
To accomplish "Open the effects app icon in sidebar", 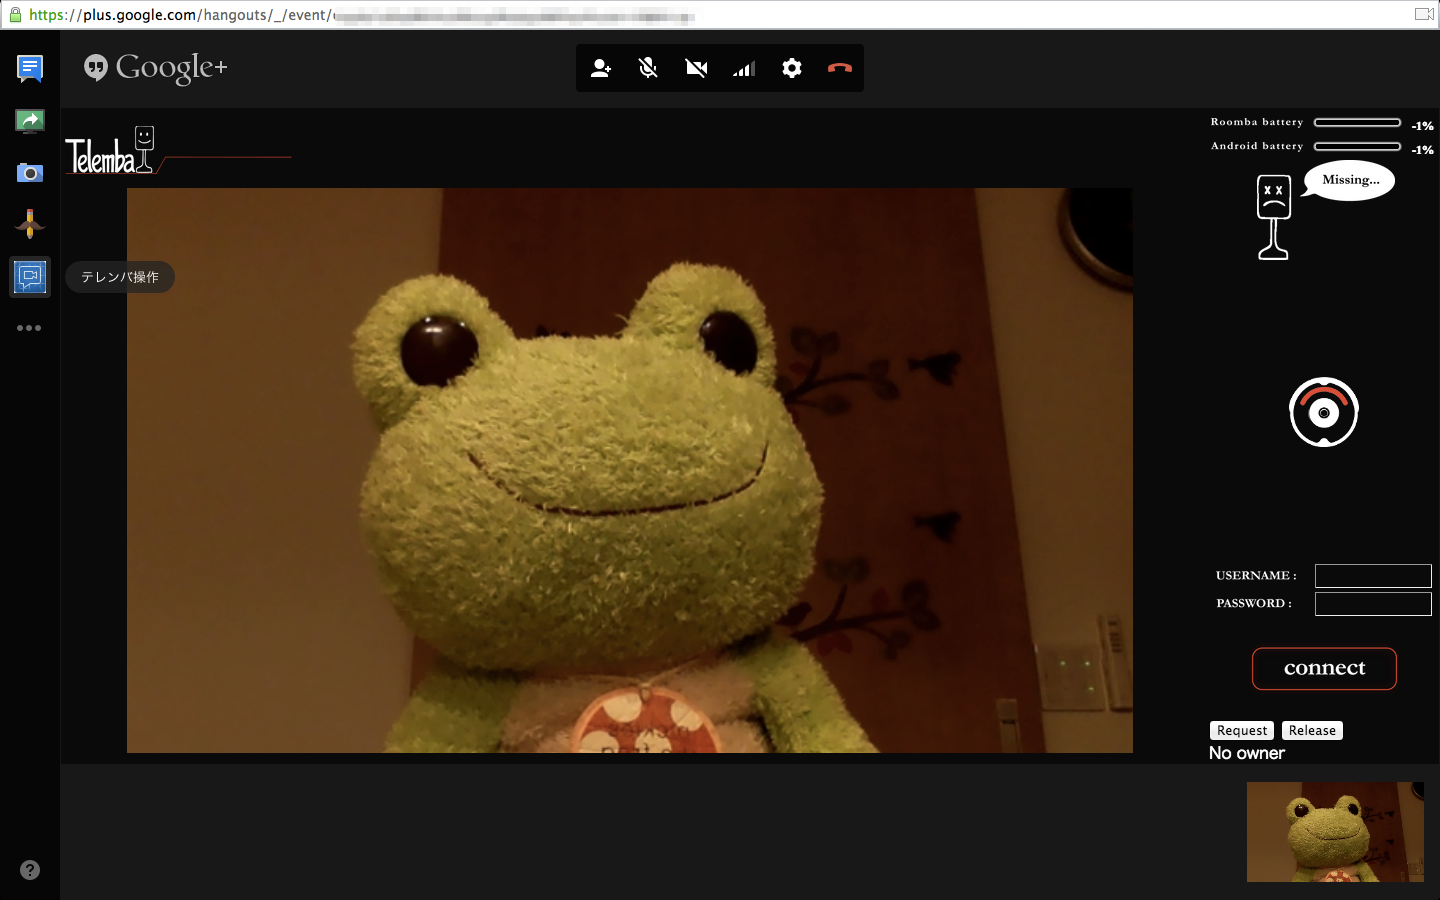I will coord(30,223).
